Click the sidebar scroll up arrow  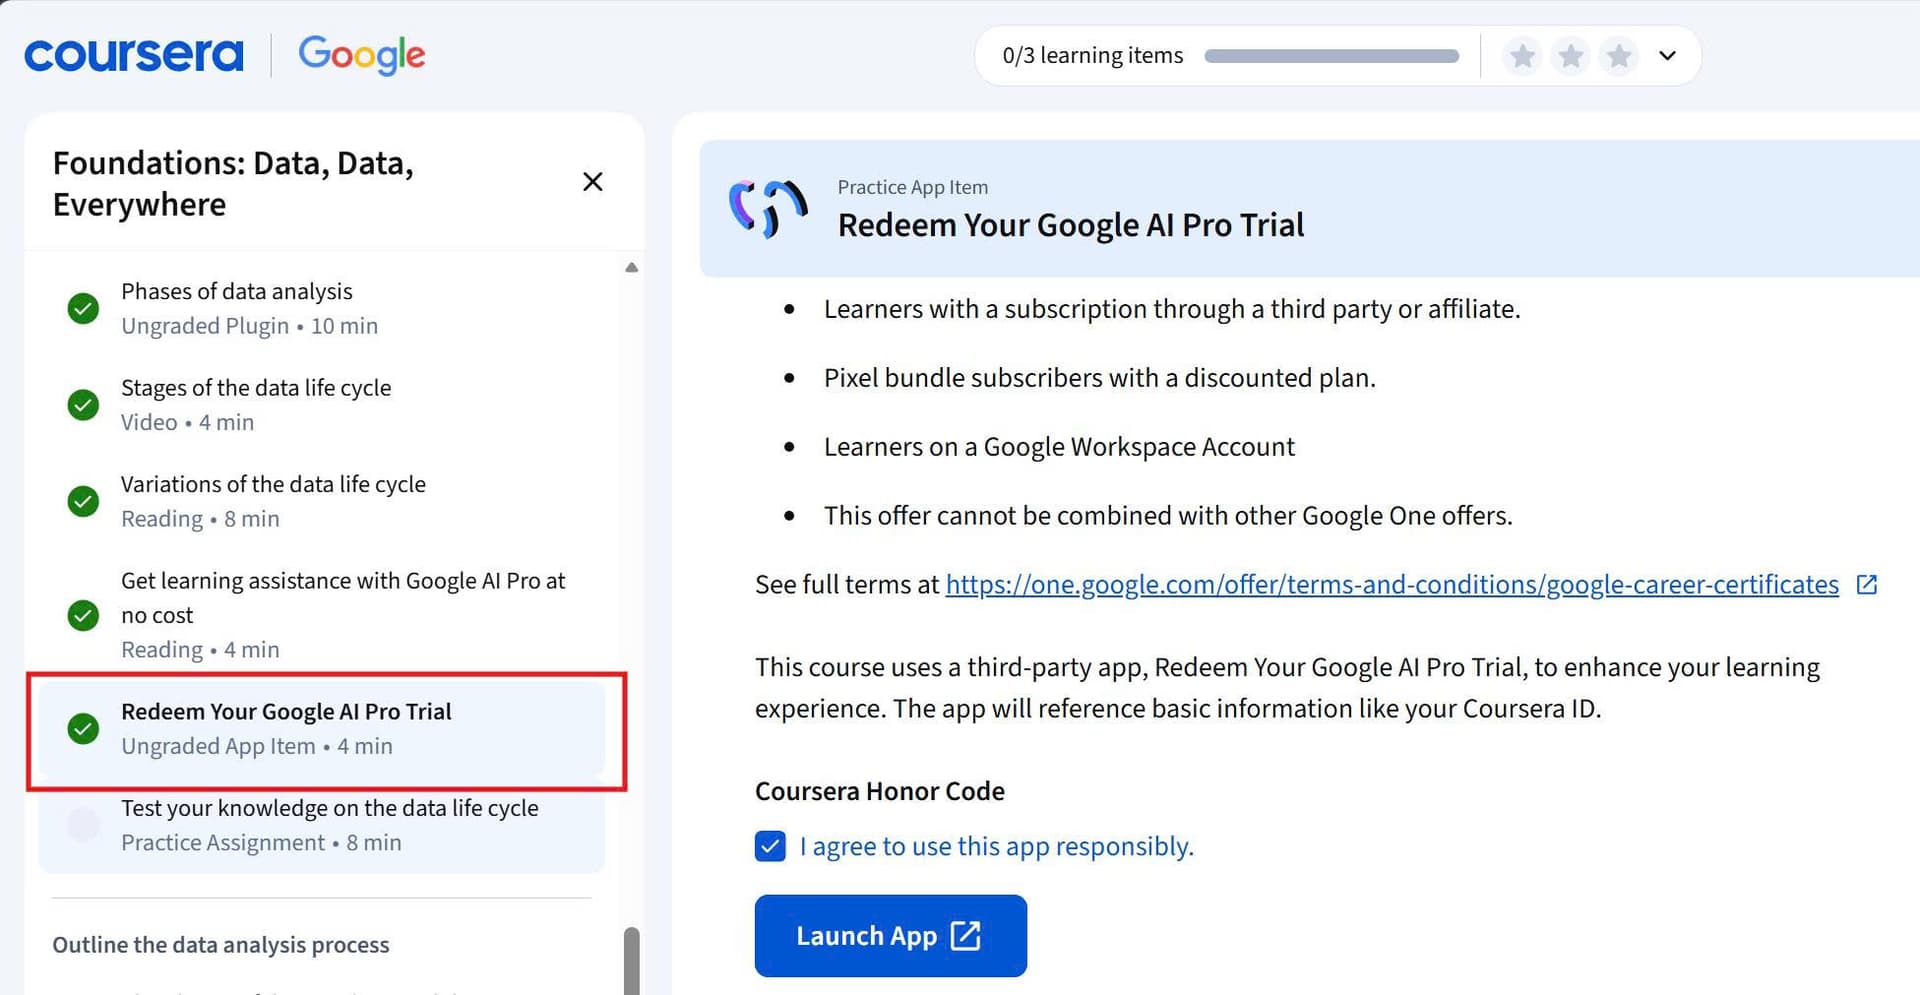click(x=631, y=267)
